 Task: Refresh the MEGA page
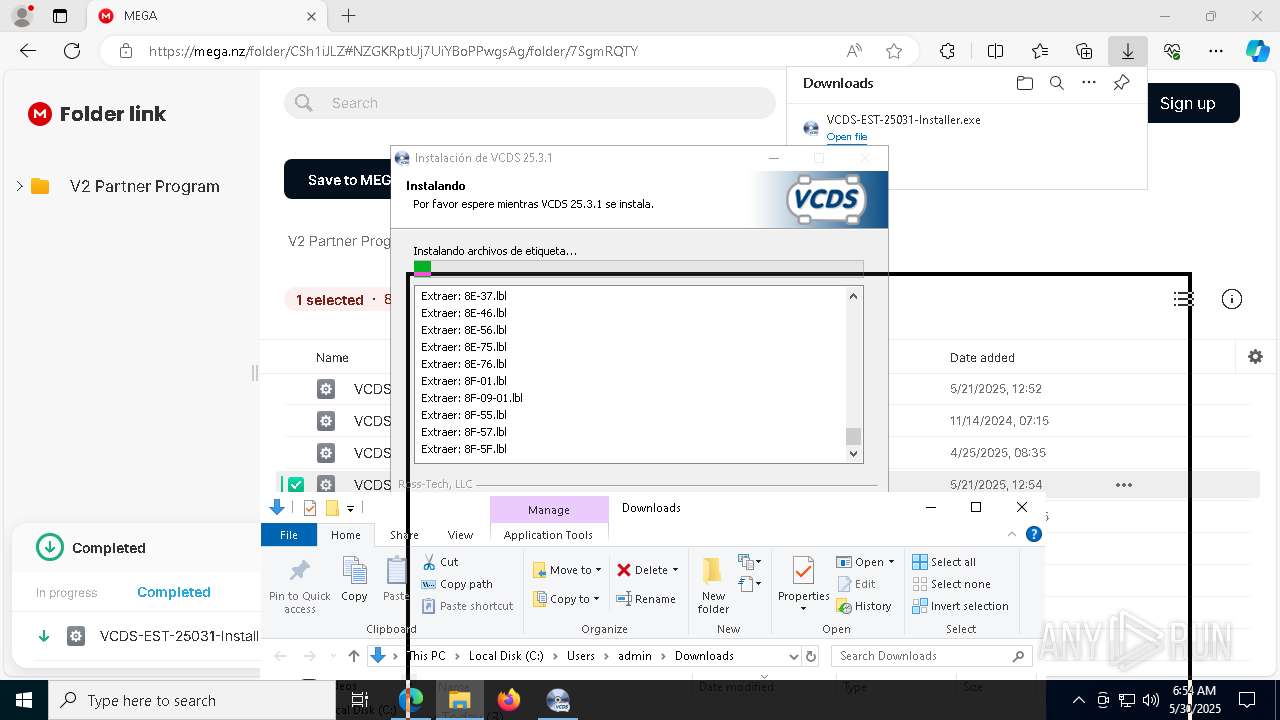point(72,51)
